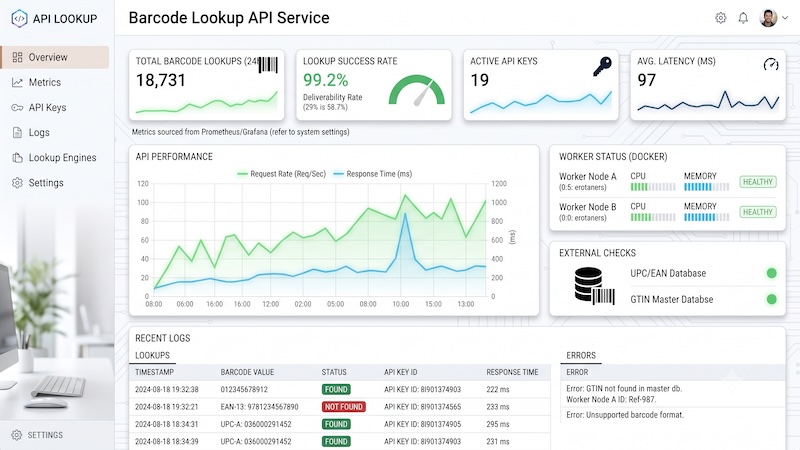Sort by BARCODE VALUE column header
The image size is (800, 450).
247,372
